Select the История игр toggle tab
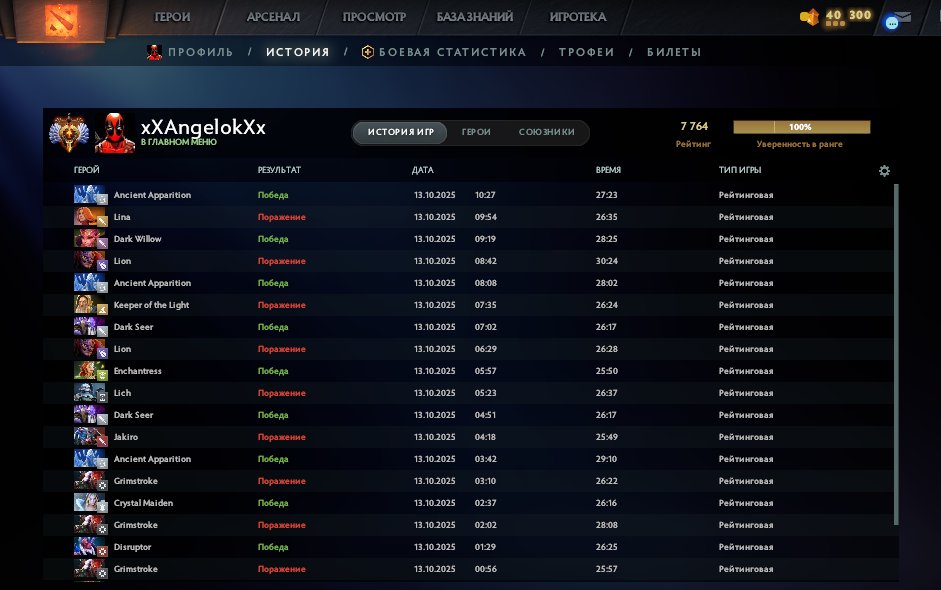The width and height of the screenshot is (941, 590). tap(400, 133)
